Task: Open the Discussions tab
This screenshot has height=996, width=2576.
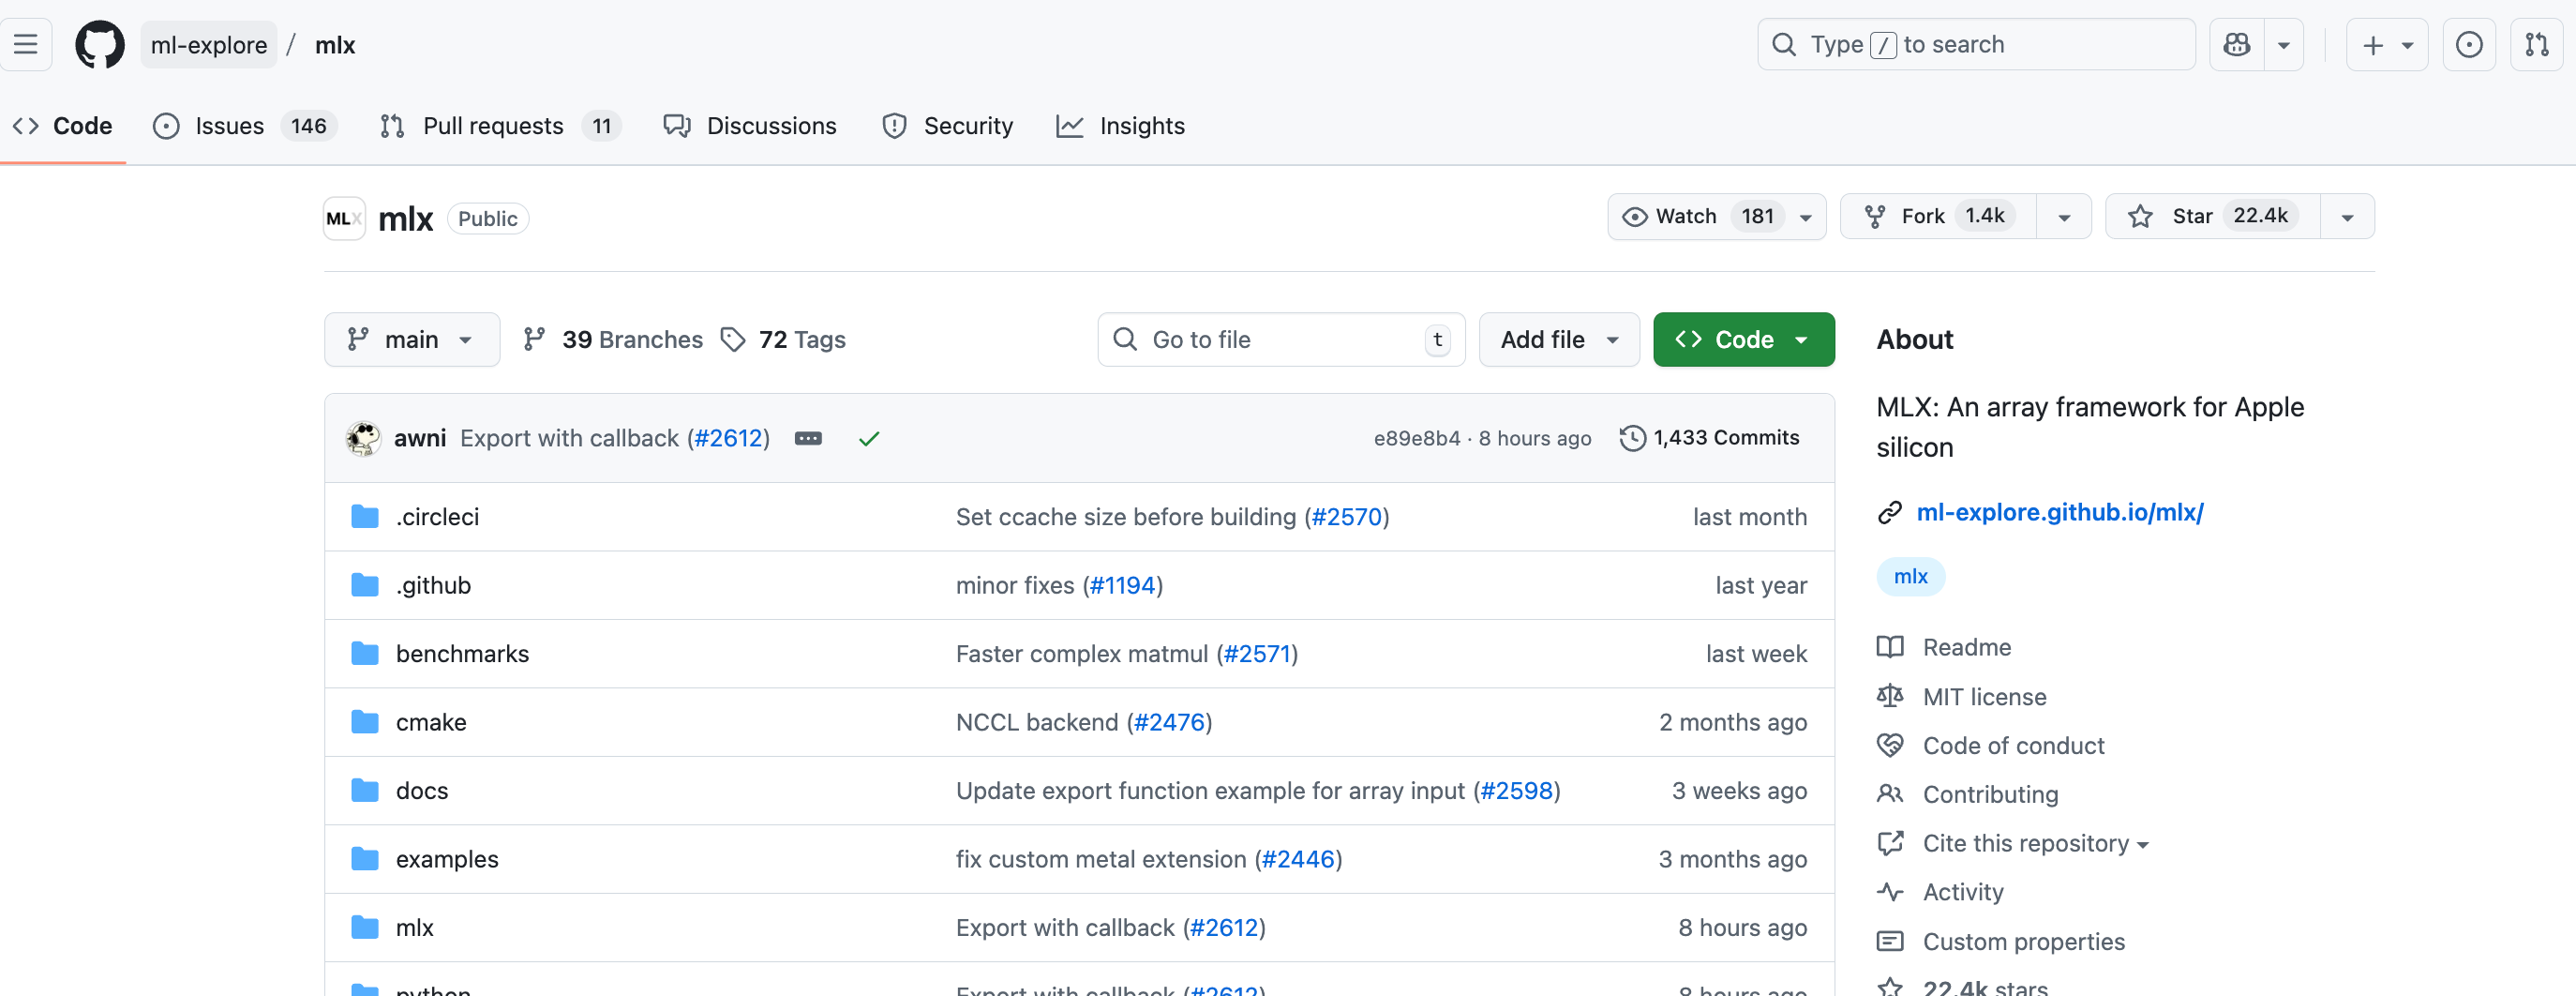Action: point(750,126)
